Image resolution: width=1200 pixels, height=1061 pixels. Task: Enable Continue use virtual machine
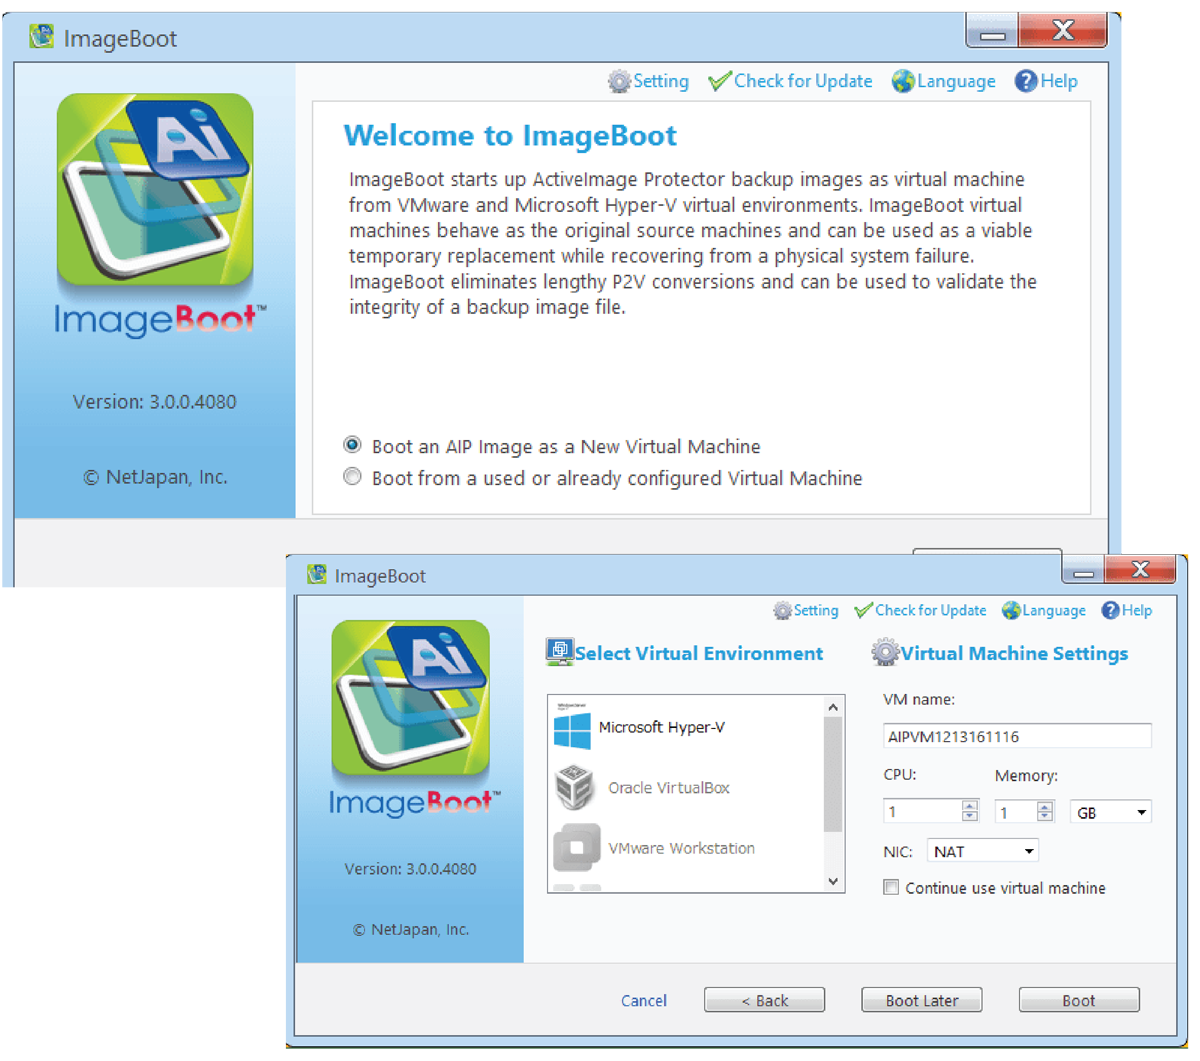click(x=890, y=887)
